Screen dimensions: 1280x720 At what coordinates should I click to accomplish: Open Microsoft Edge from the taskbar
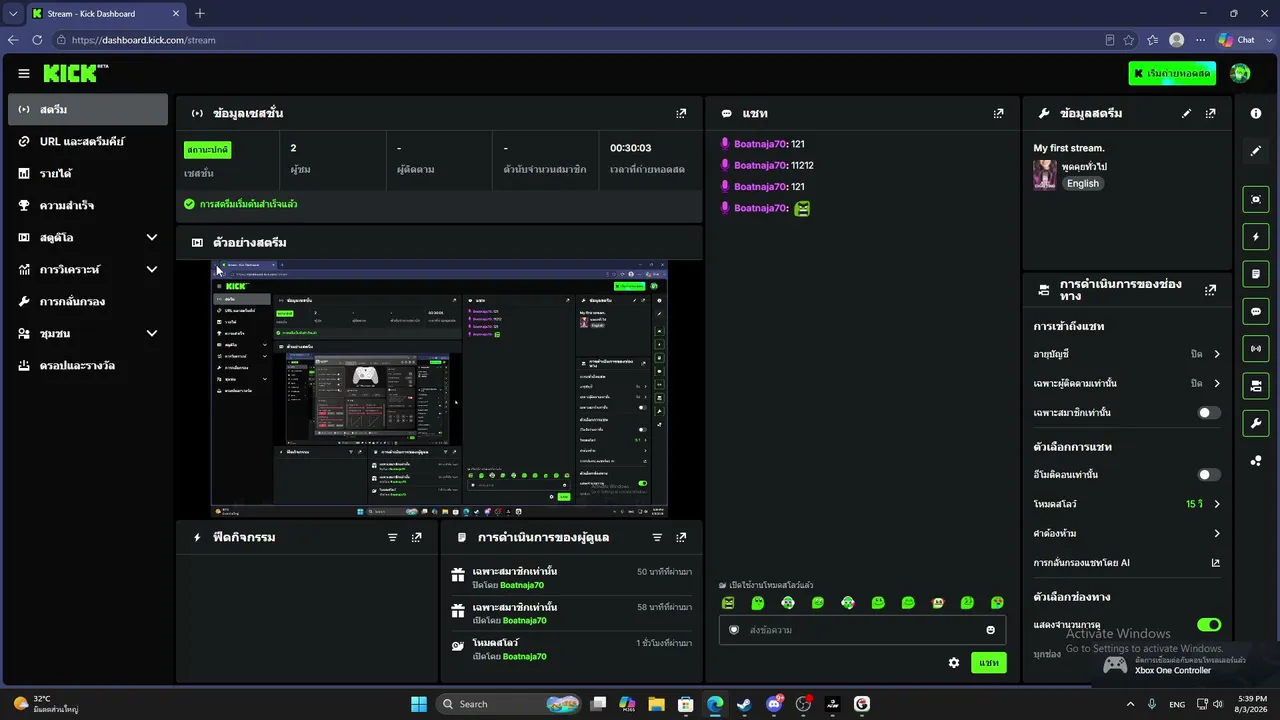point(715,704)
